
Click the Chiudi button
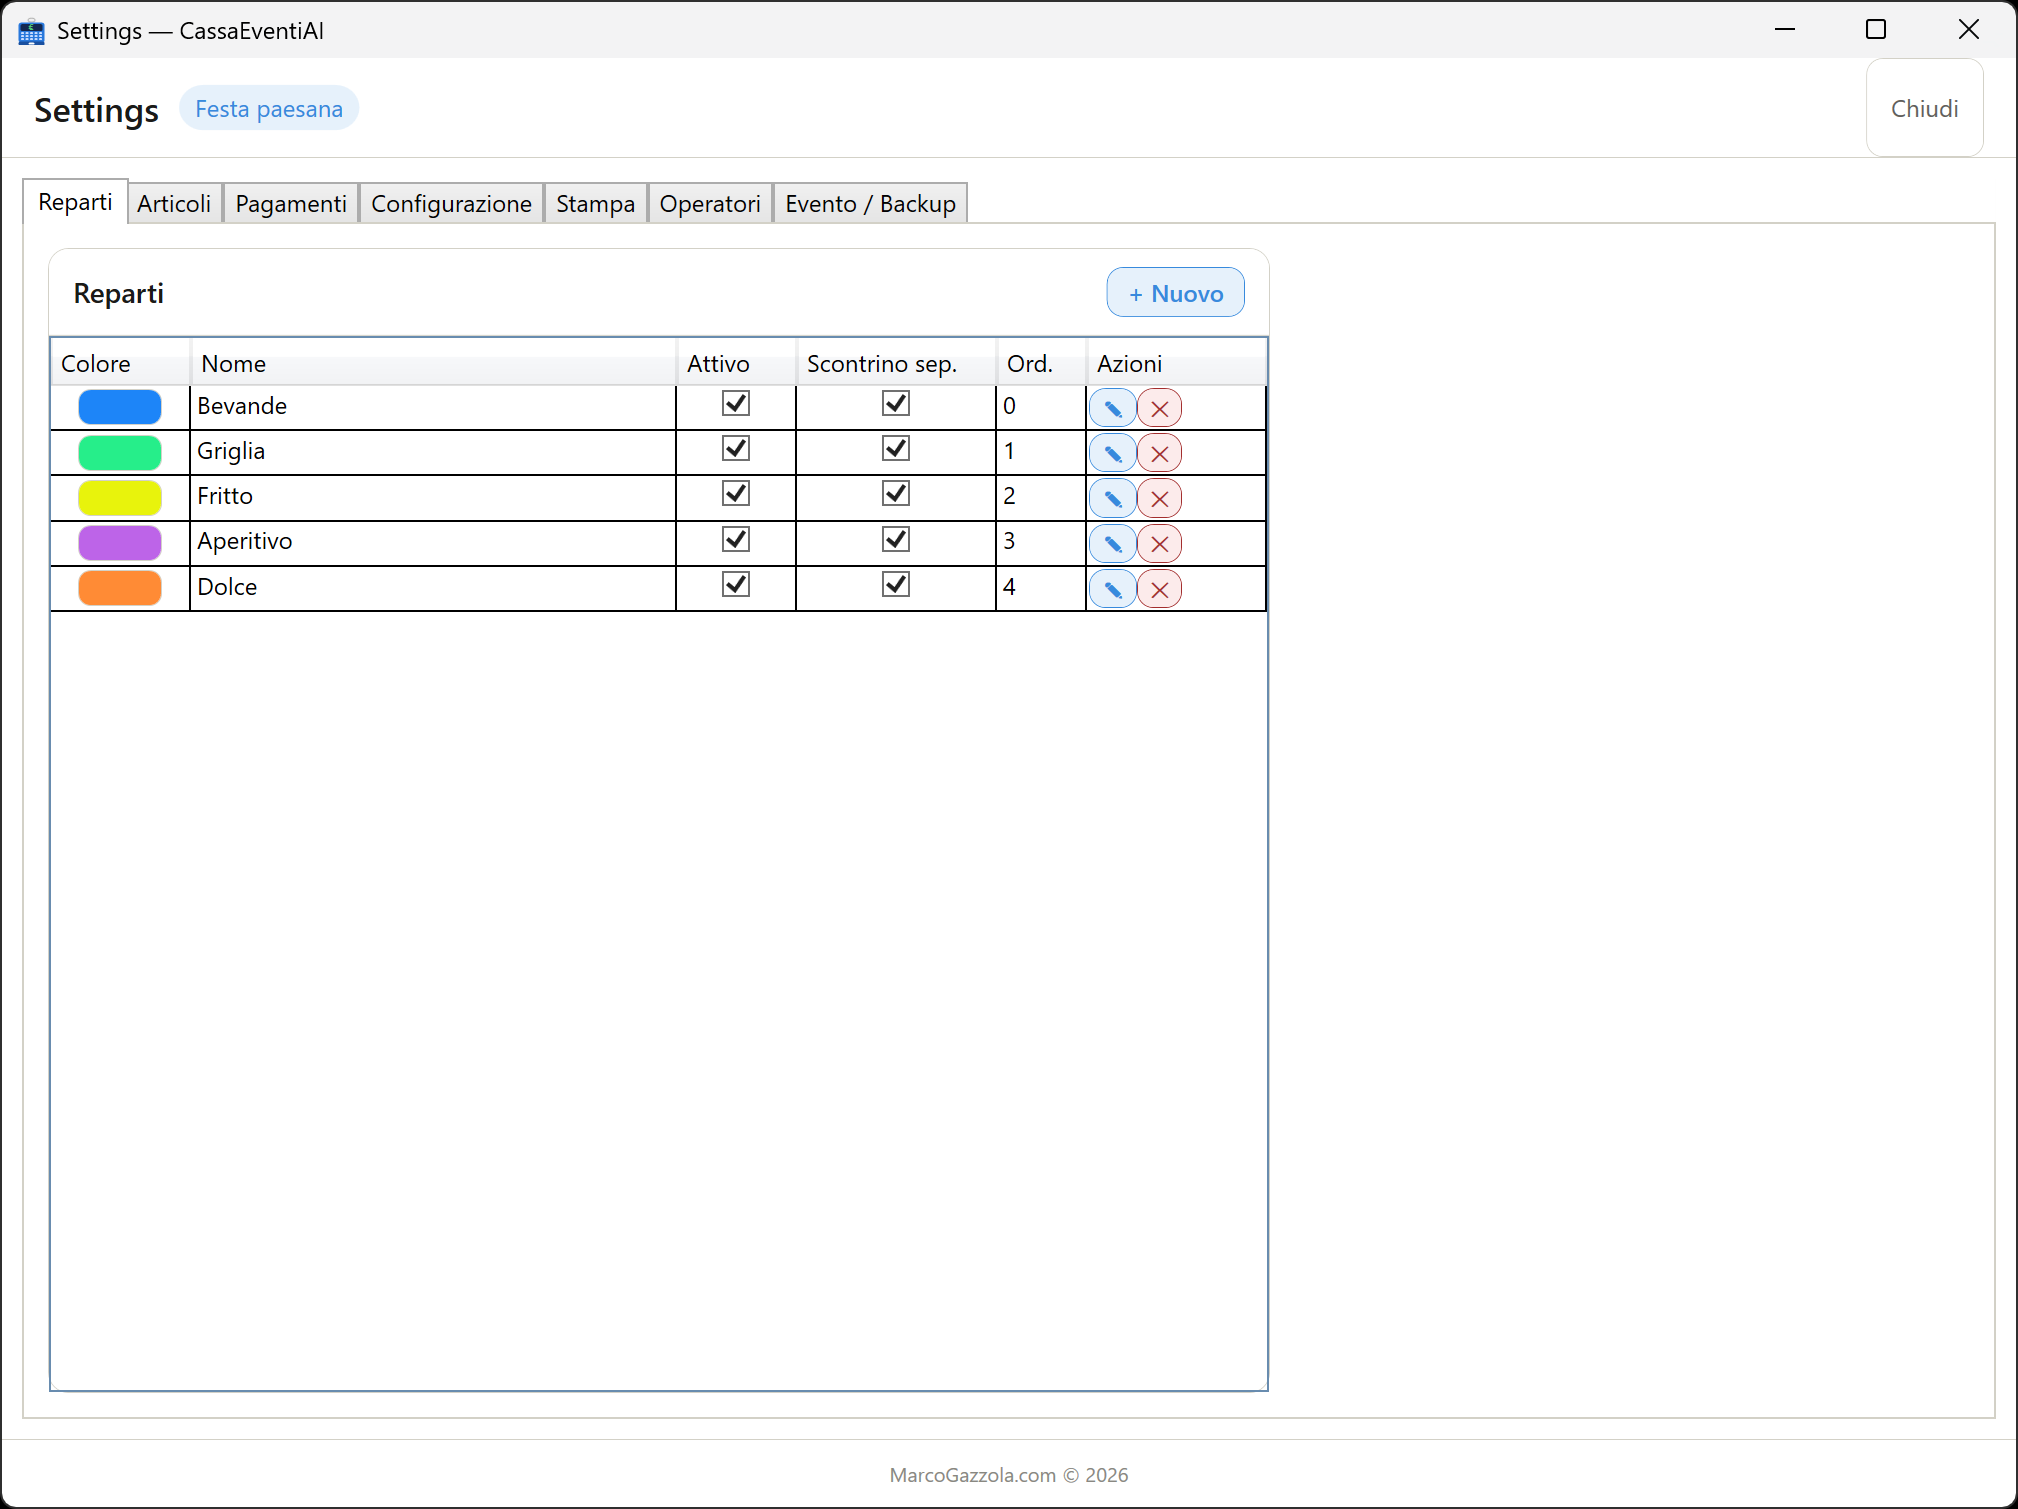(x=1924, y=108)
